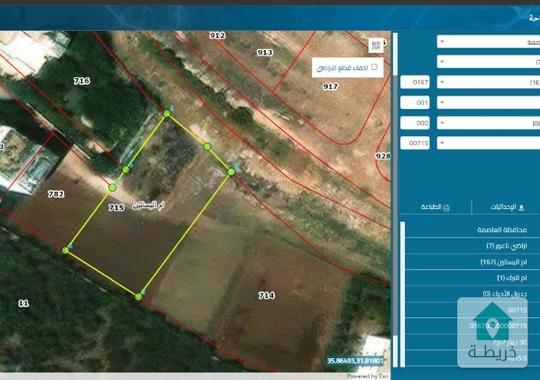Click parcel label 715 on the map
This screenshot has width=540, height=380.
pos(116,207)
